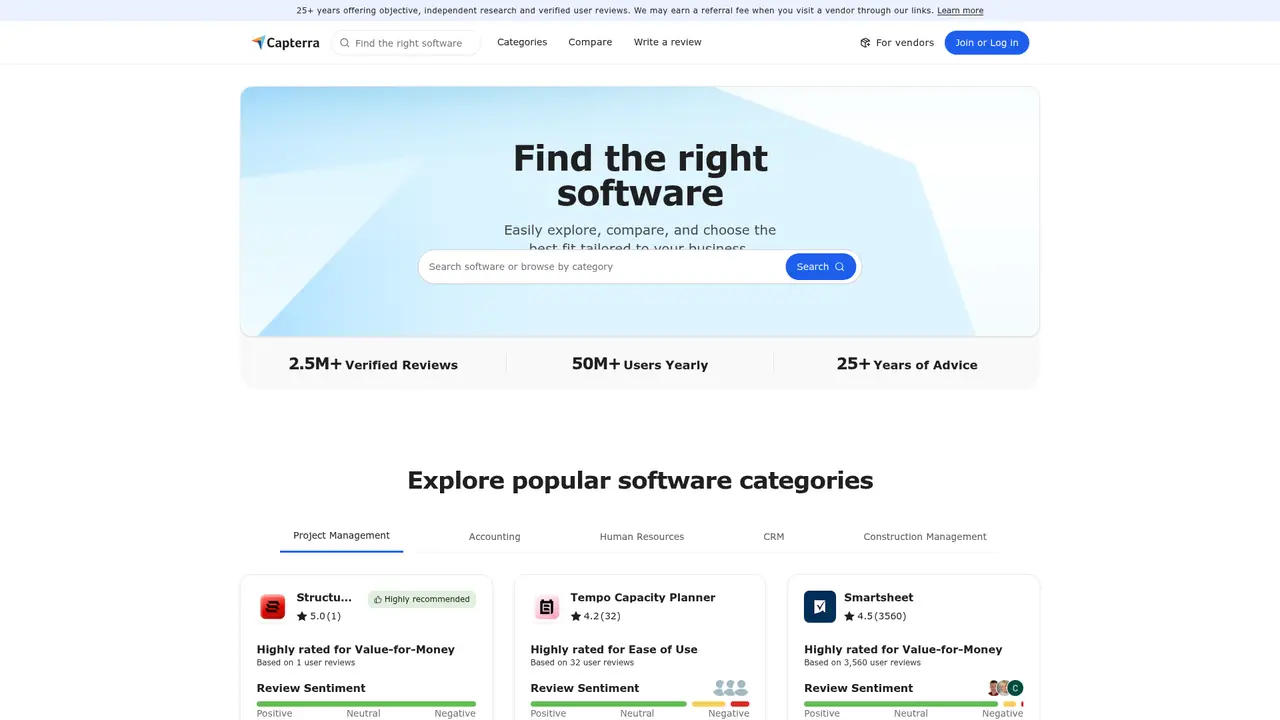
Task: Click the star rating beside 4.2 (32)
Action: tap(576, 616)
